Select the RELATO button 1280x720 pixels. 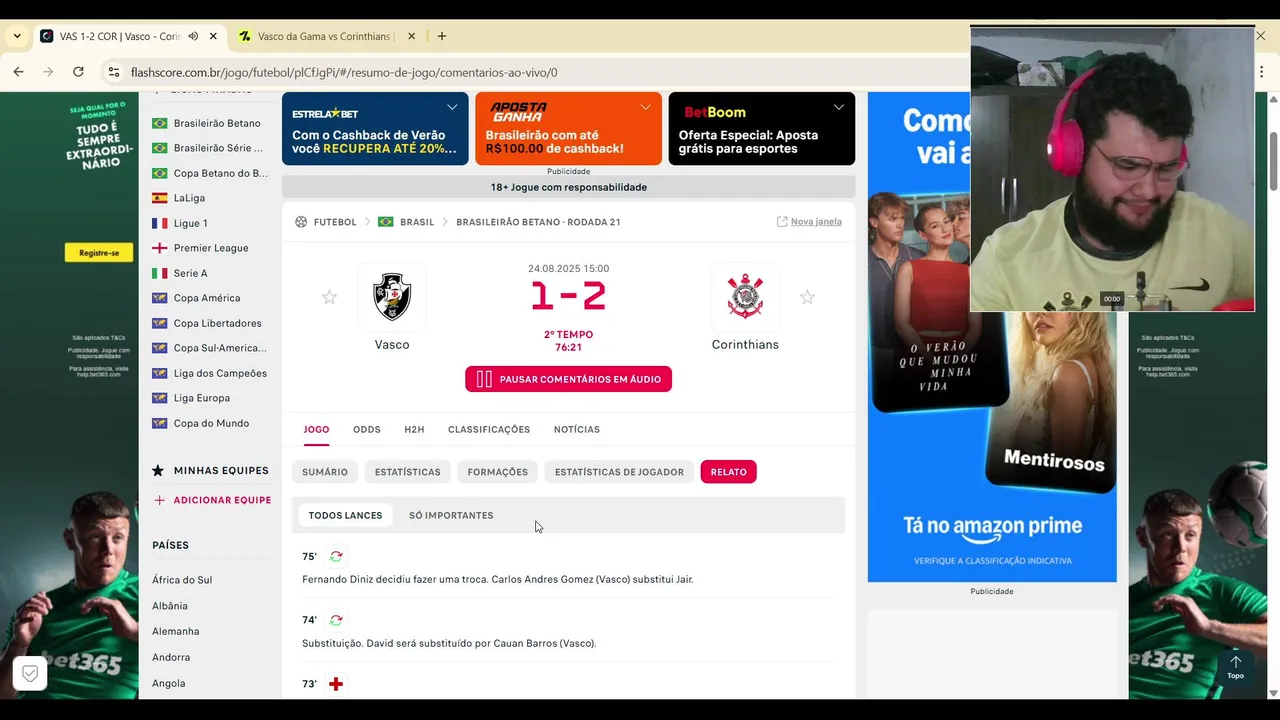728,472
